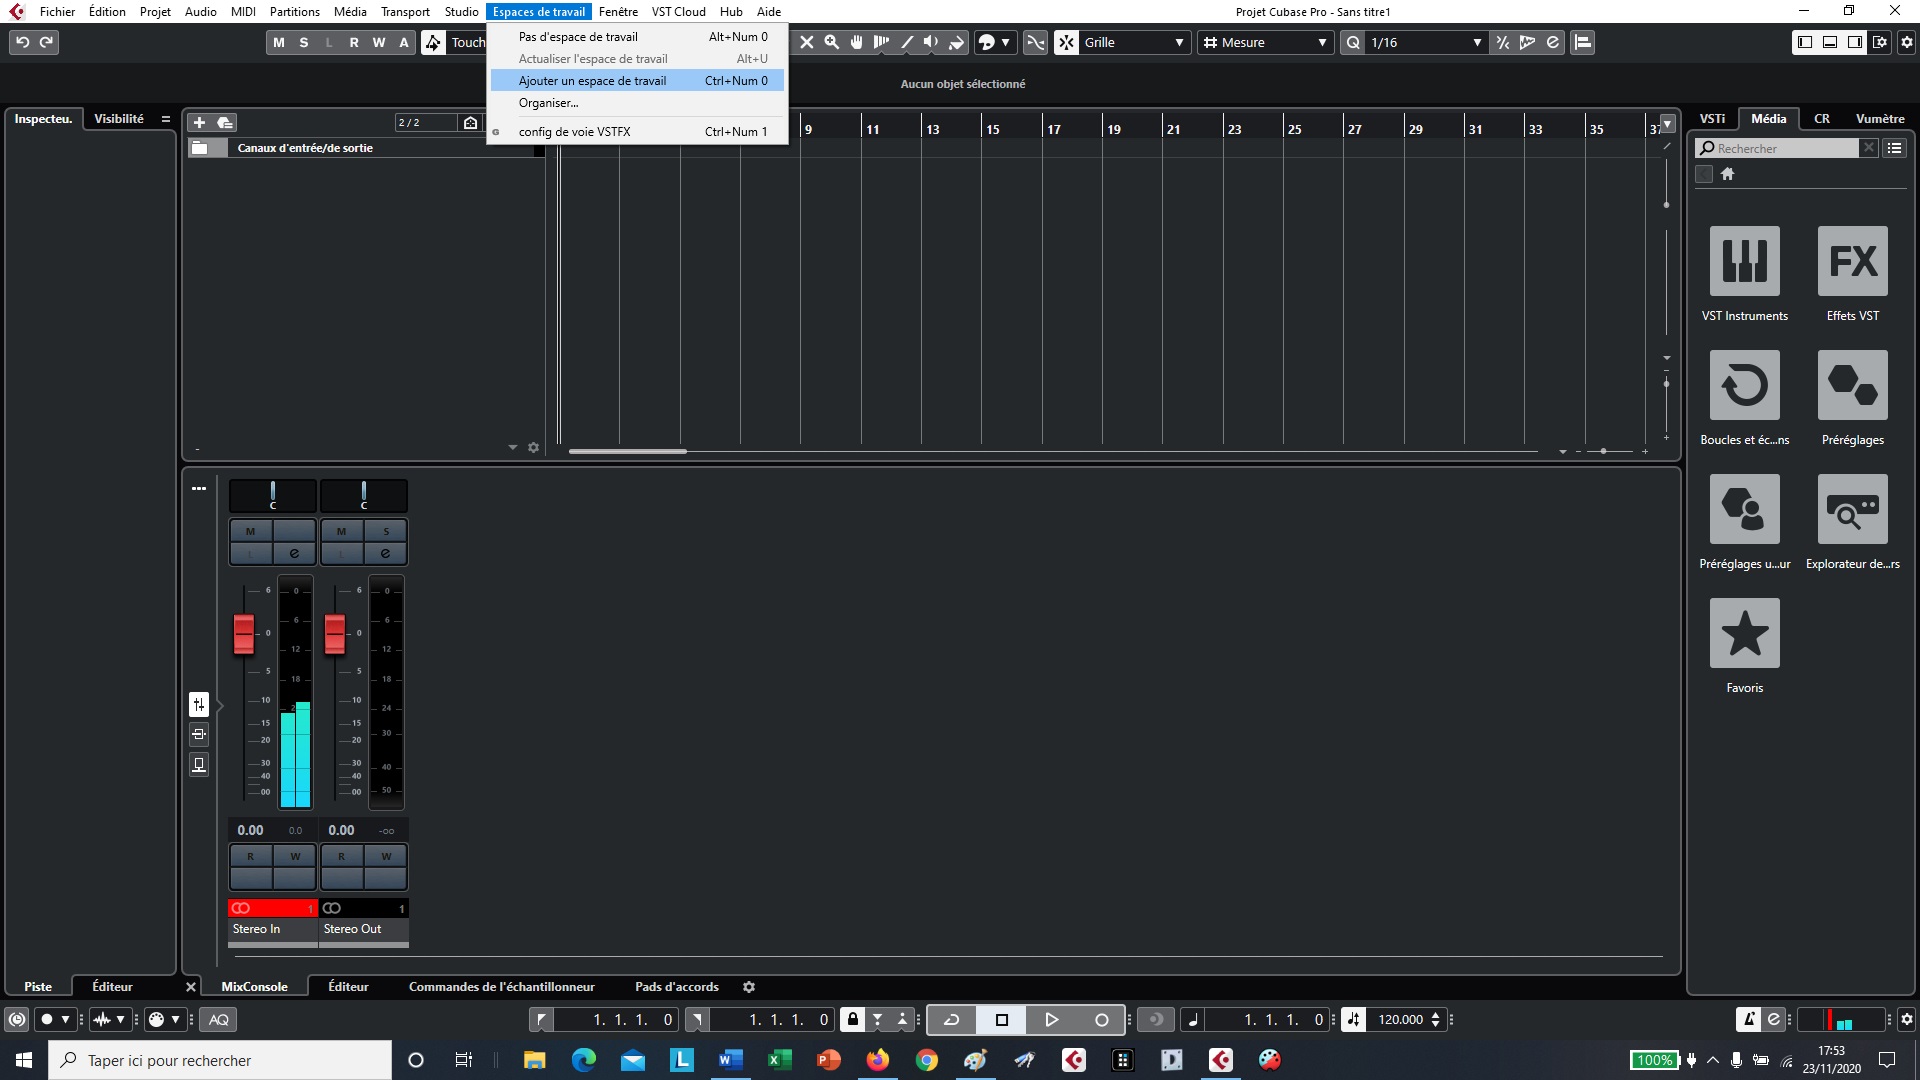This screenshot has height=1080, width=1920.
Task: Click the Rechercher media search field
Action: tap(1780, 148)
